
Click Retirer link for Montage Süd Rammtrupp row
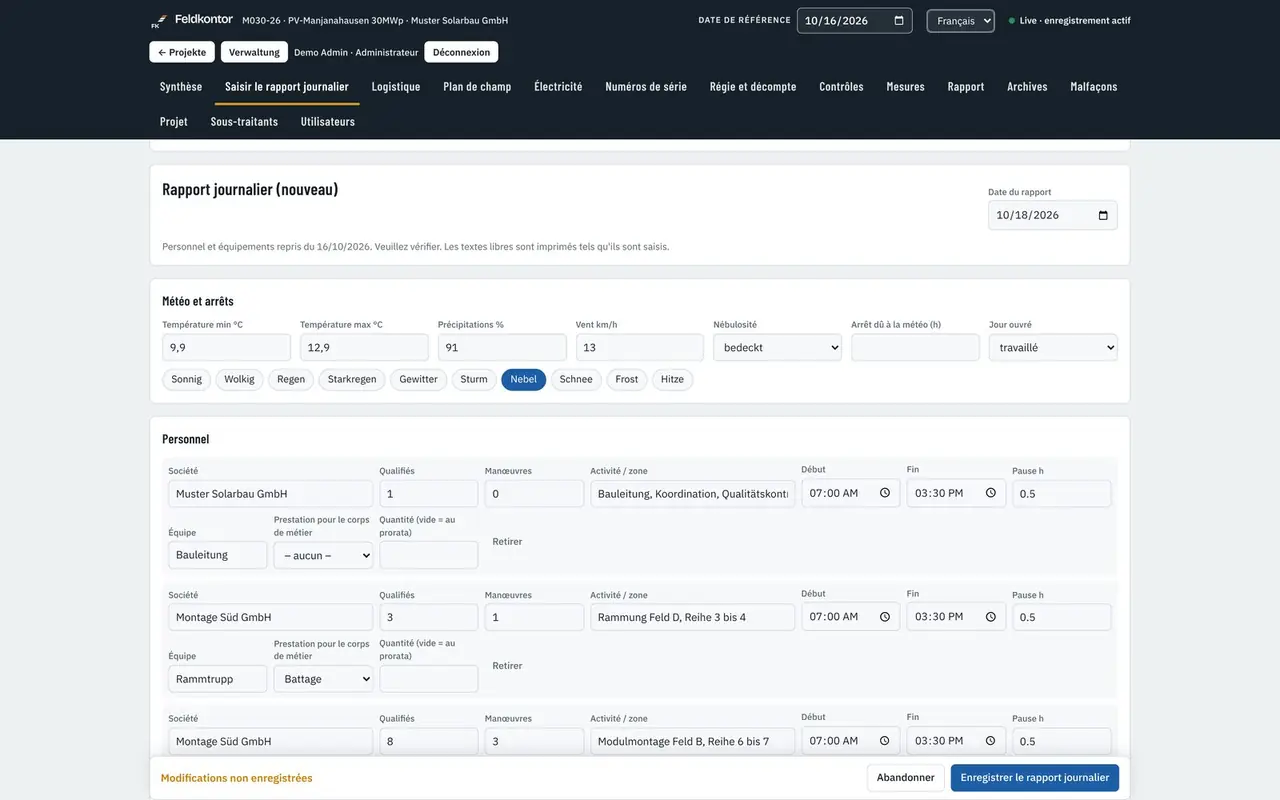507,666
